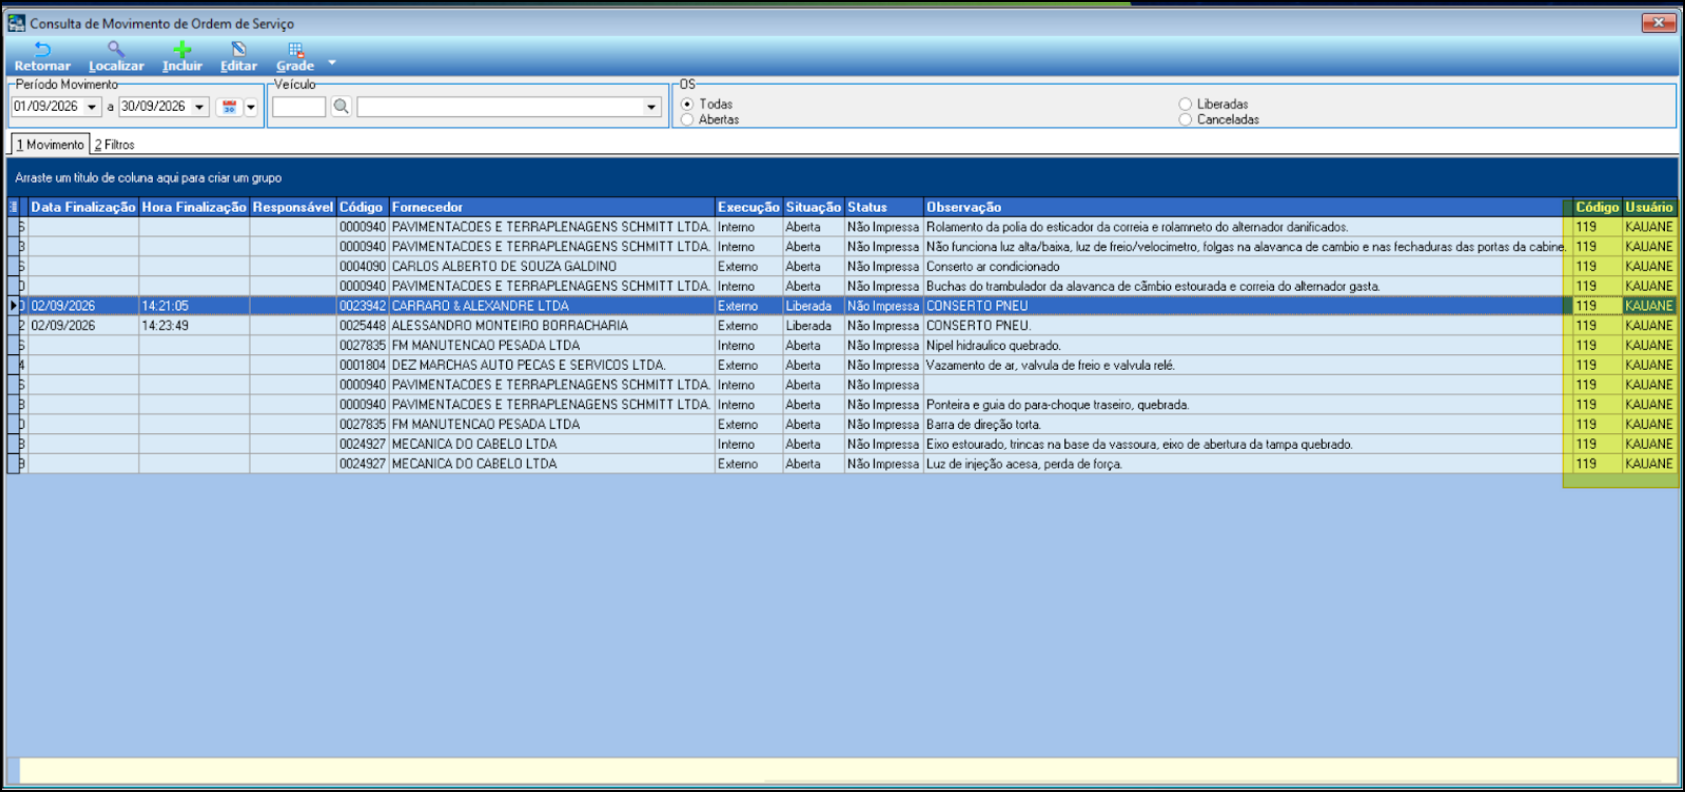Click the Status column header
The height and width of the screenshot is (792, 1685).
(x=883, y=207)
